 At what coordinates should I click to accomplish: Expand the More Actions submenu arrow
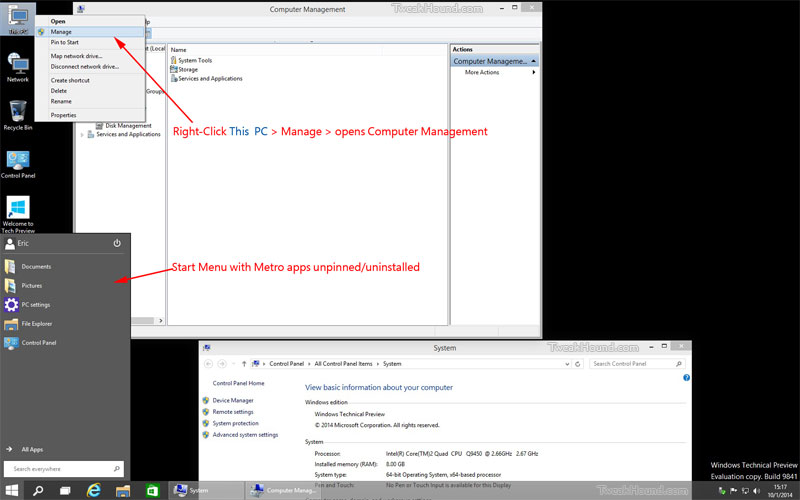pos(534,72)
